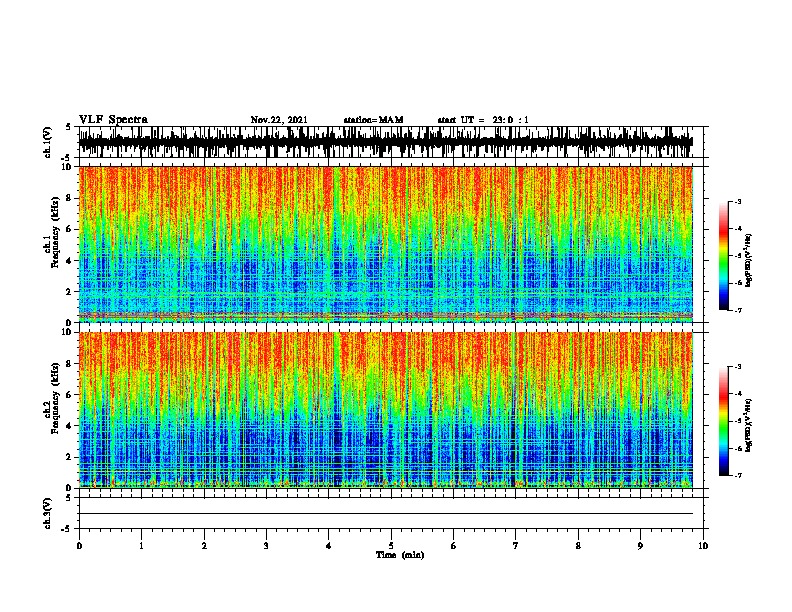
Task: Click the 4 kHz tick label on ch.2 axis
Action: point(70,426)
